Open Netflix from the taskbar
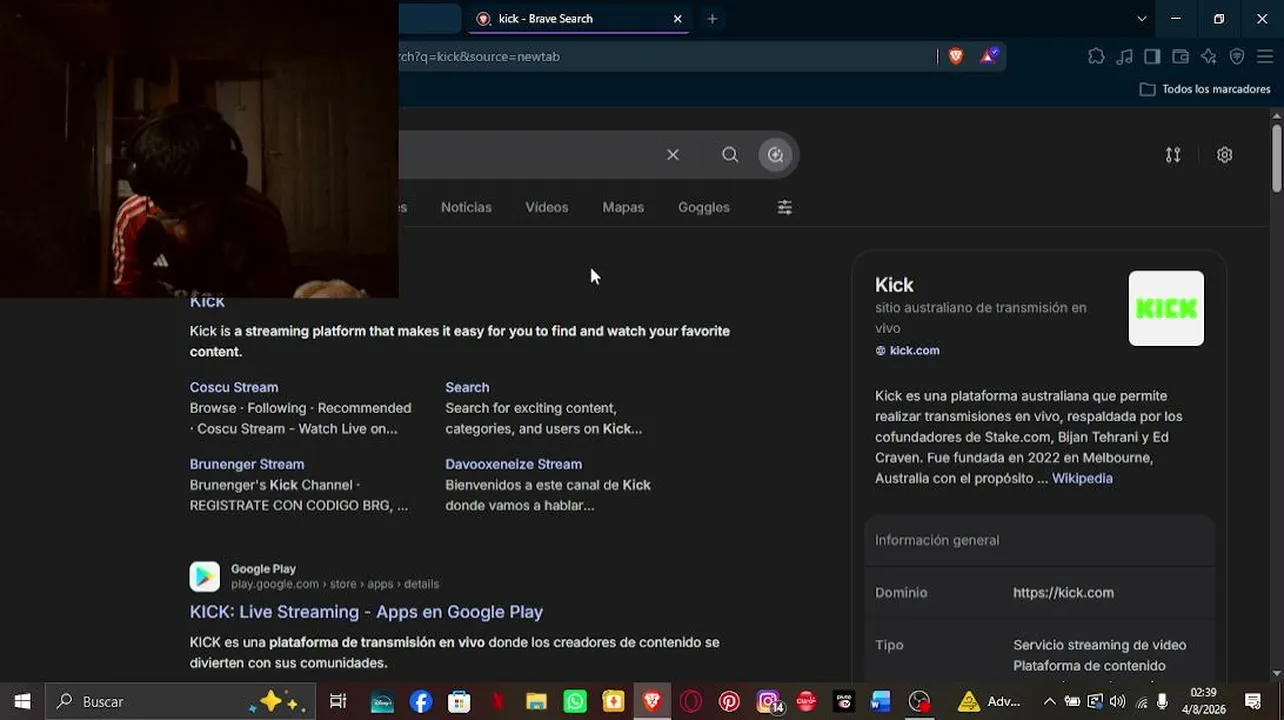1284x720 pixels. click(498, 702)
